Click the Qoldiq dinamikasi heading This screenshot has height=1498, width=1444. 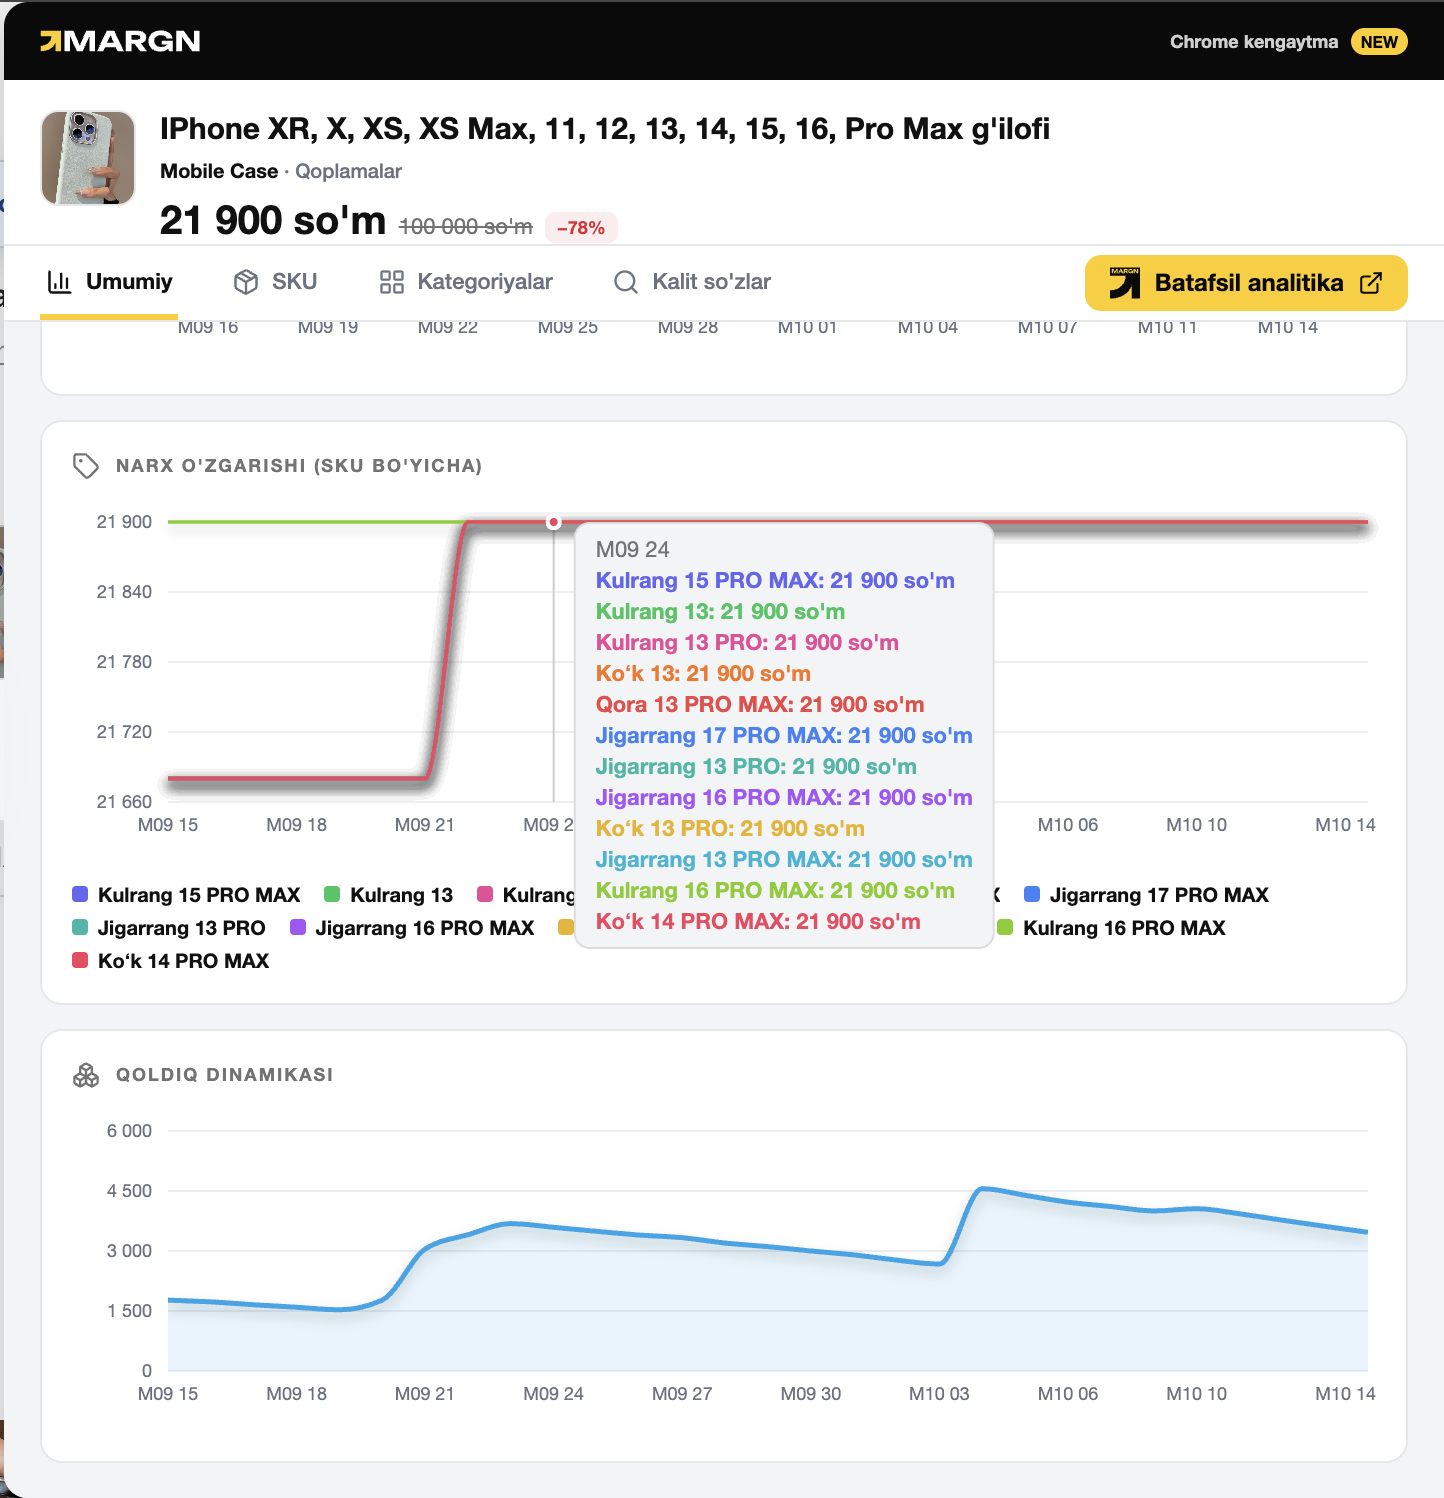pyautogui.click(x=225, y=1075)
